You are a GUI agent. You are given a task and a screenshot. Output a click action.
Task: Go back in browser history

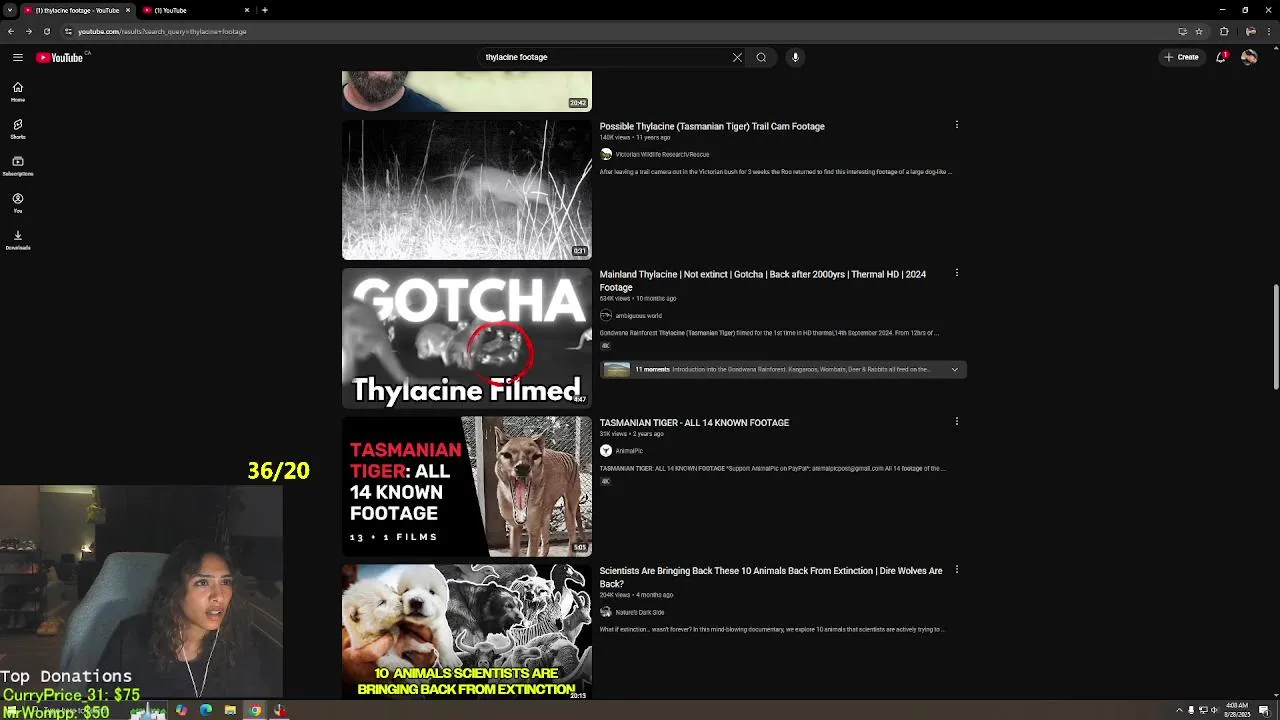tap(11, 31)
